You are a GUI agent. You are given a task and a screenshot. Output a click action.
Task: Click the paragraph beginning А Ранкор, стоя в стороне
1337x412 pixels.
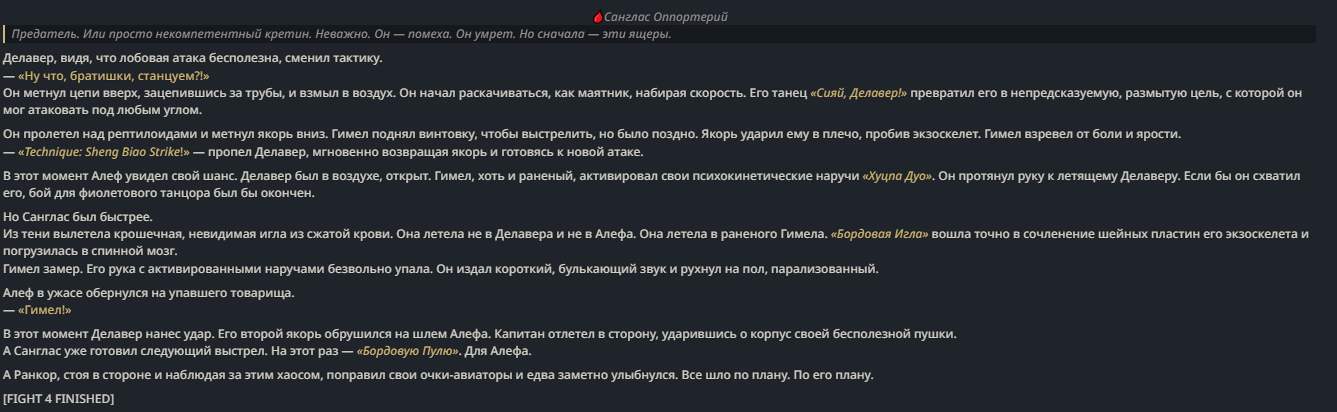pos(438,375)
